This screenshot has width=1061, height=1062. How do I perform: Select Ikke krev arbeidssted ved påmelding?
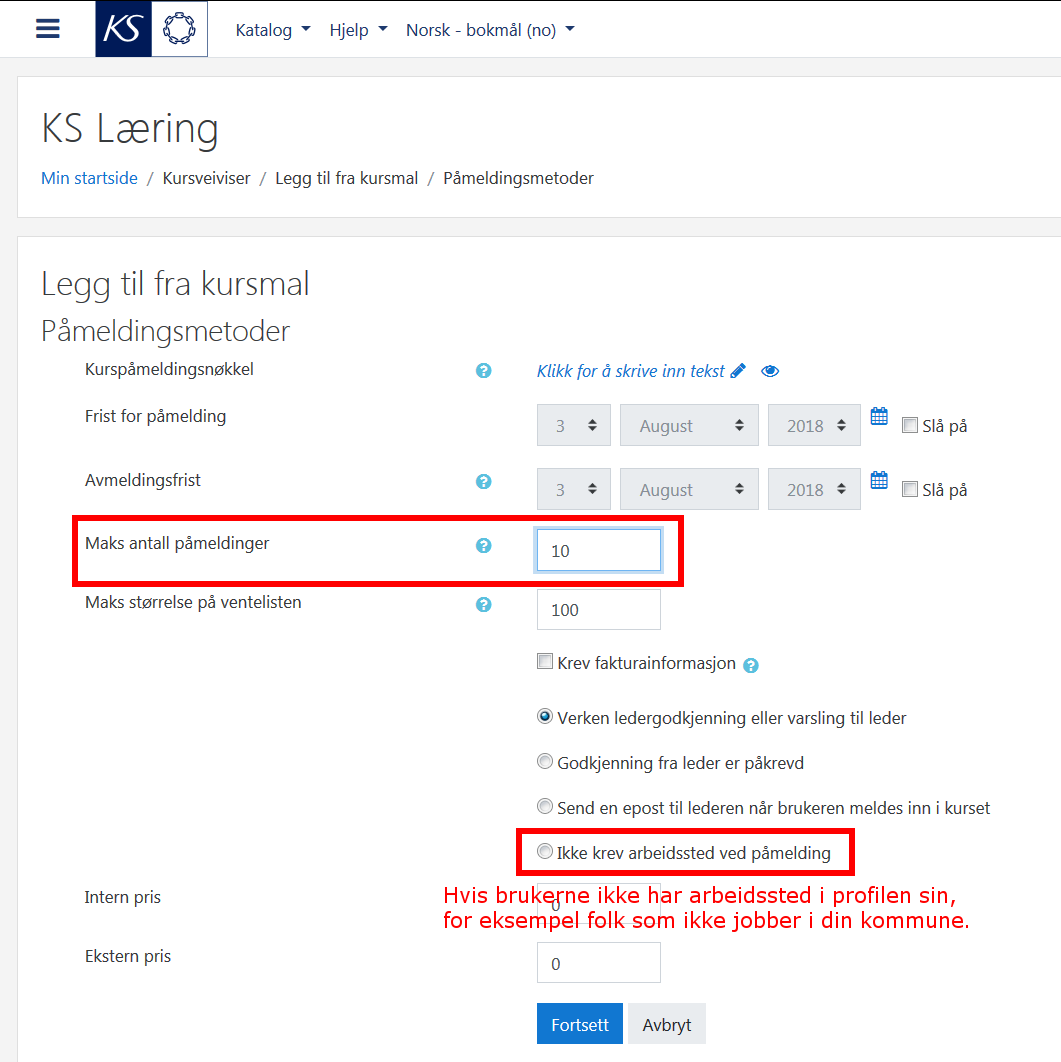tap(544, 851)
